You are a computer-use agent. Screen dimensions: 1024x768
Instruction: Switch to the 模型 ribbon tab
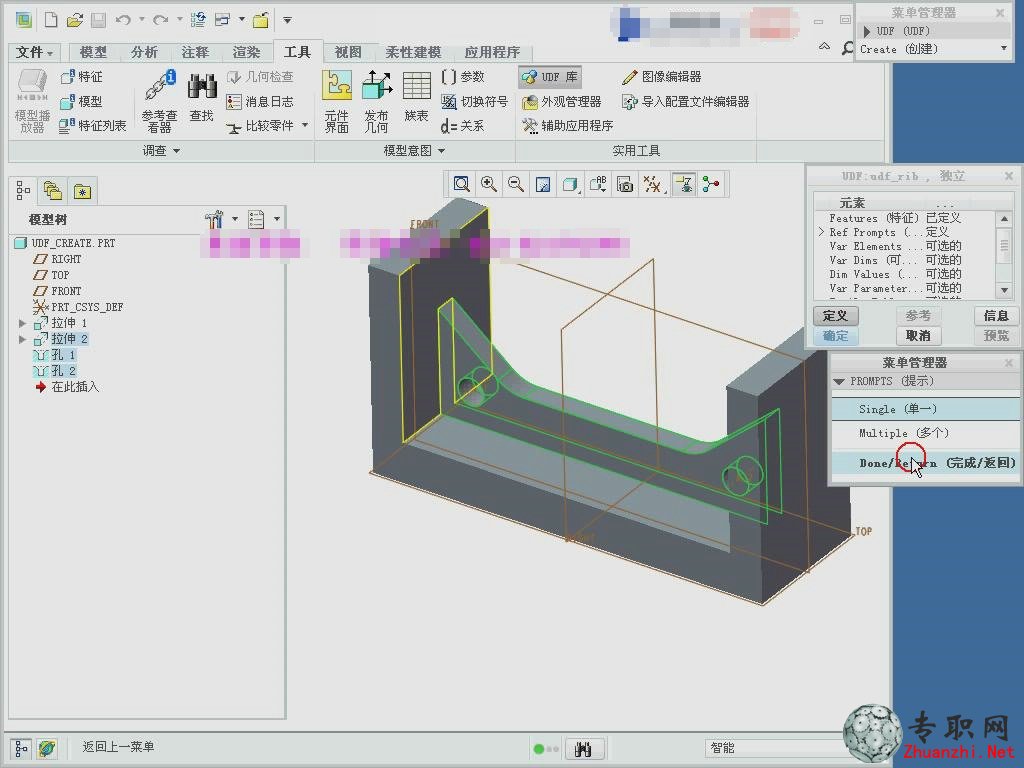coord(93,52)
